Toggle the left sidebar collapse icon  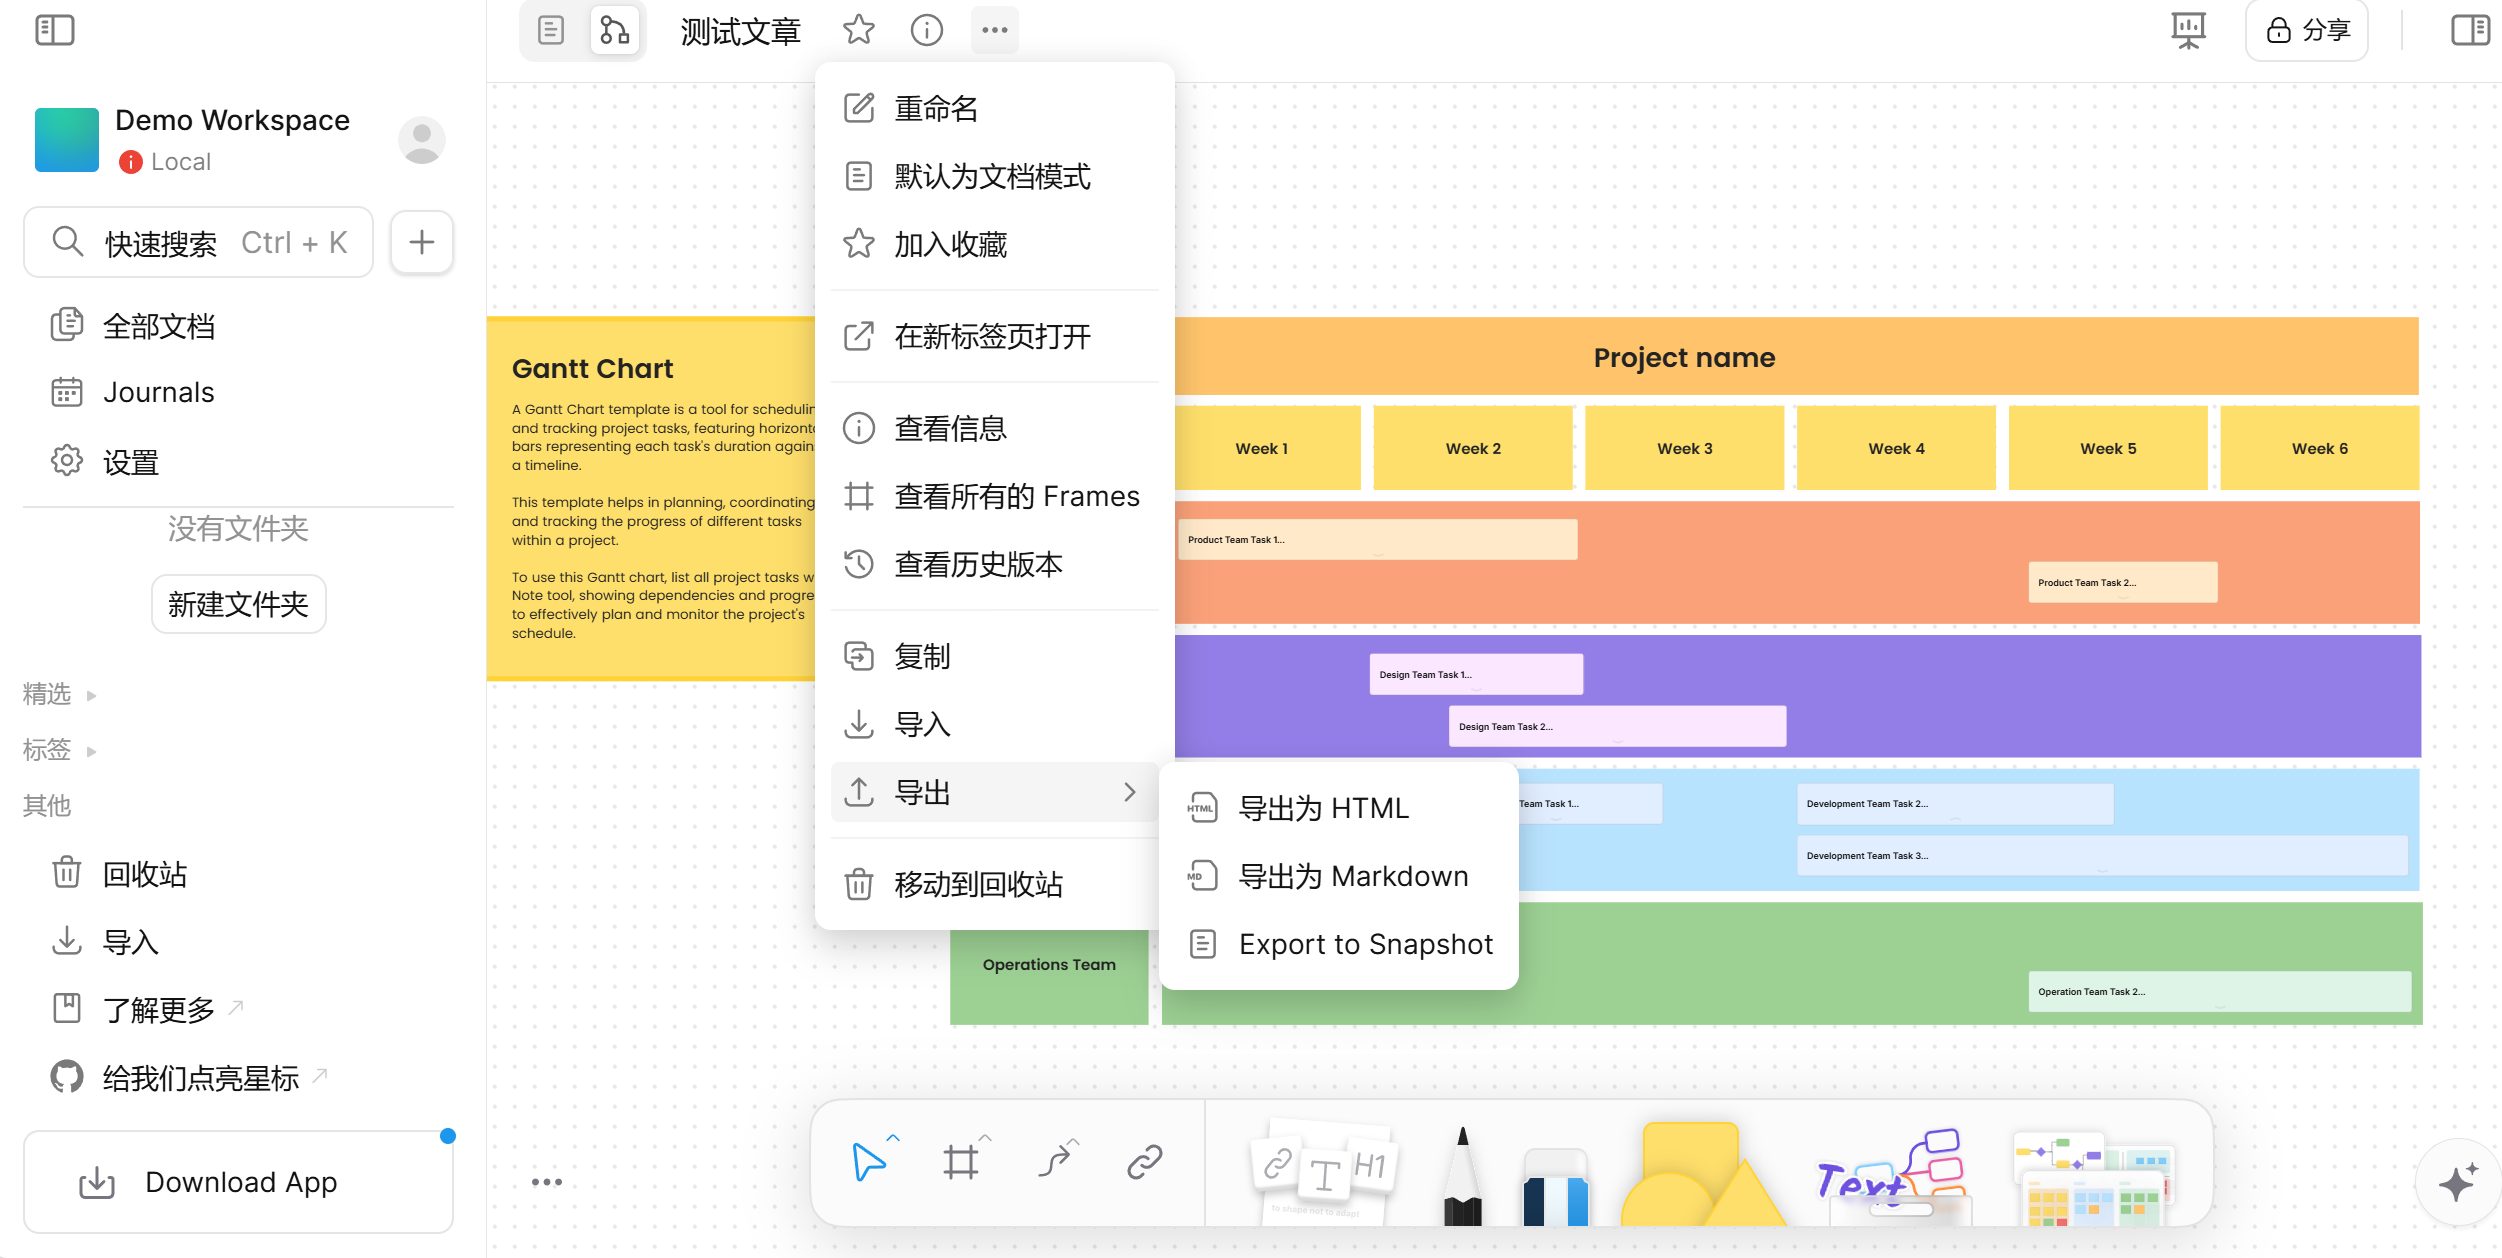coord(55,30)
